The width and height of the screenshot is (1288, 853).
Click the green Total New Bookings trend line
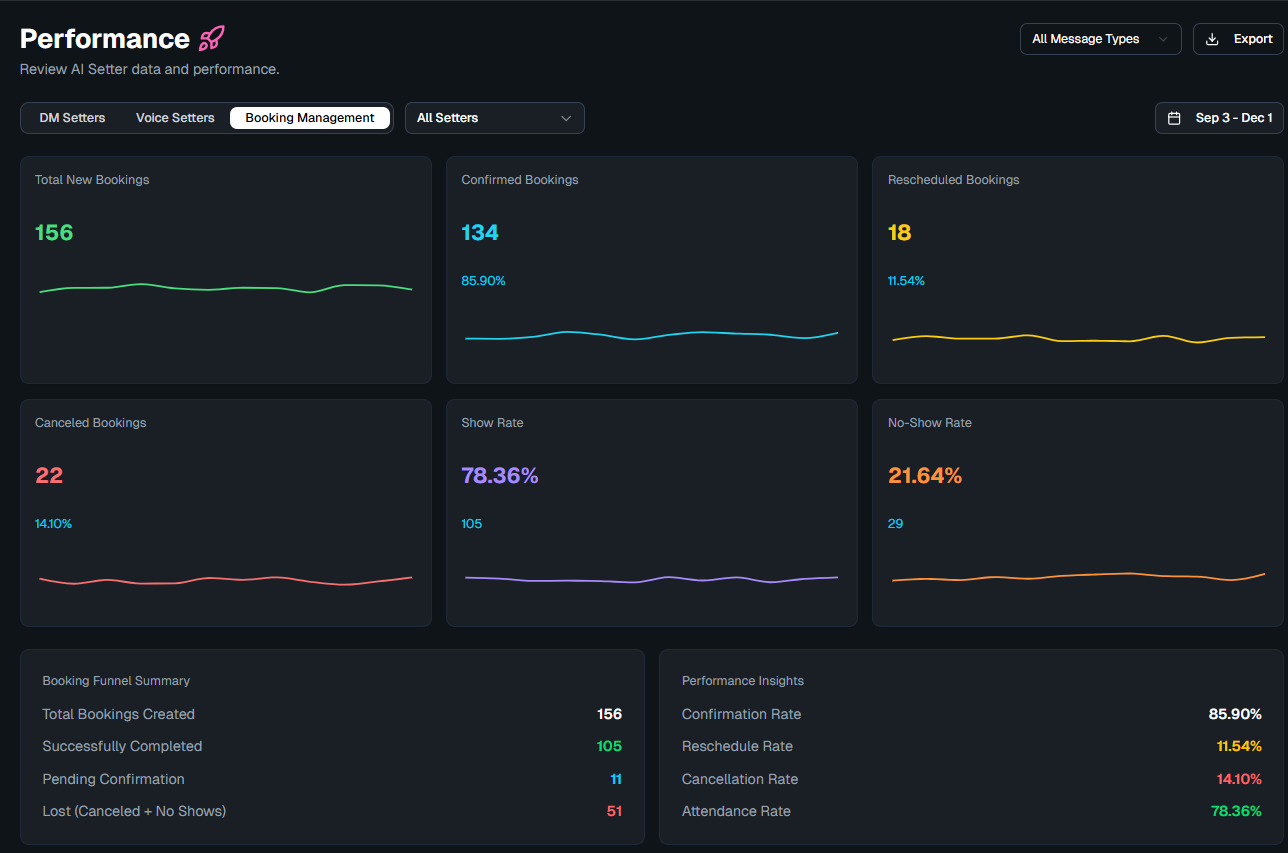[226, 288]
